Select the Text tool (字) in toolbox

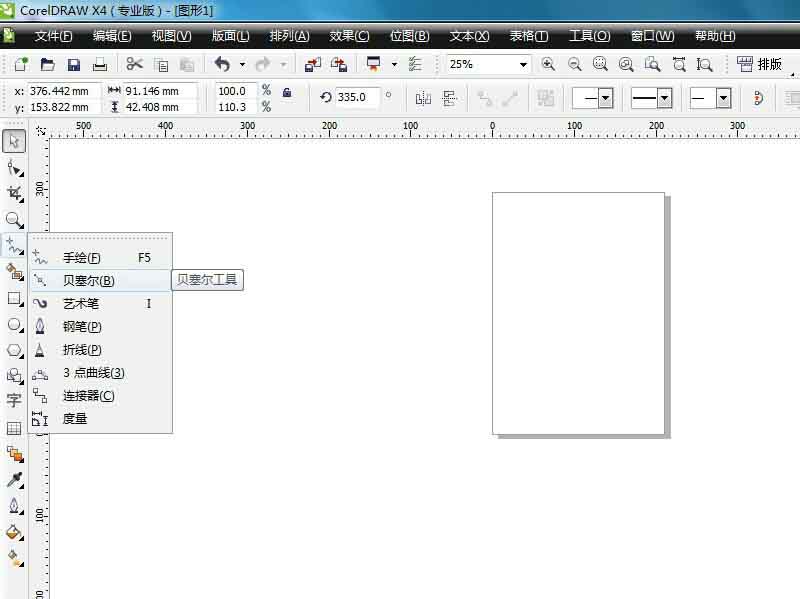pos(14,401)
